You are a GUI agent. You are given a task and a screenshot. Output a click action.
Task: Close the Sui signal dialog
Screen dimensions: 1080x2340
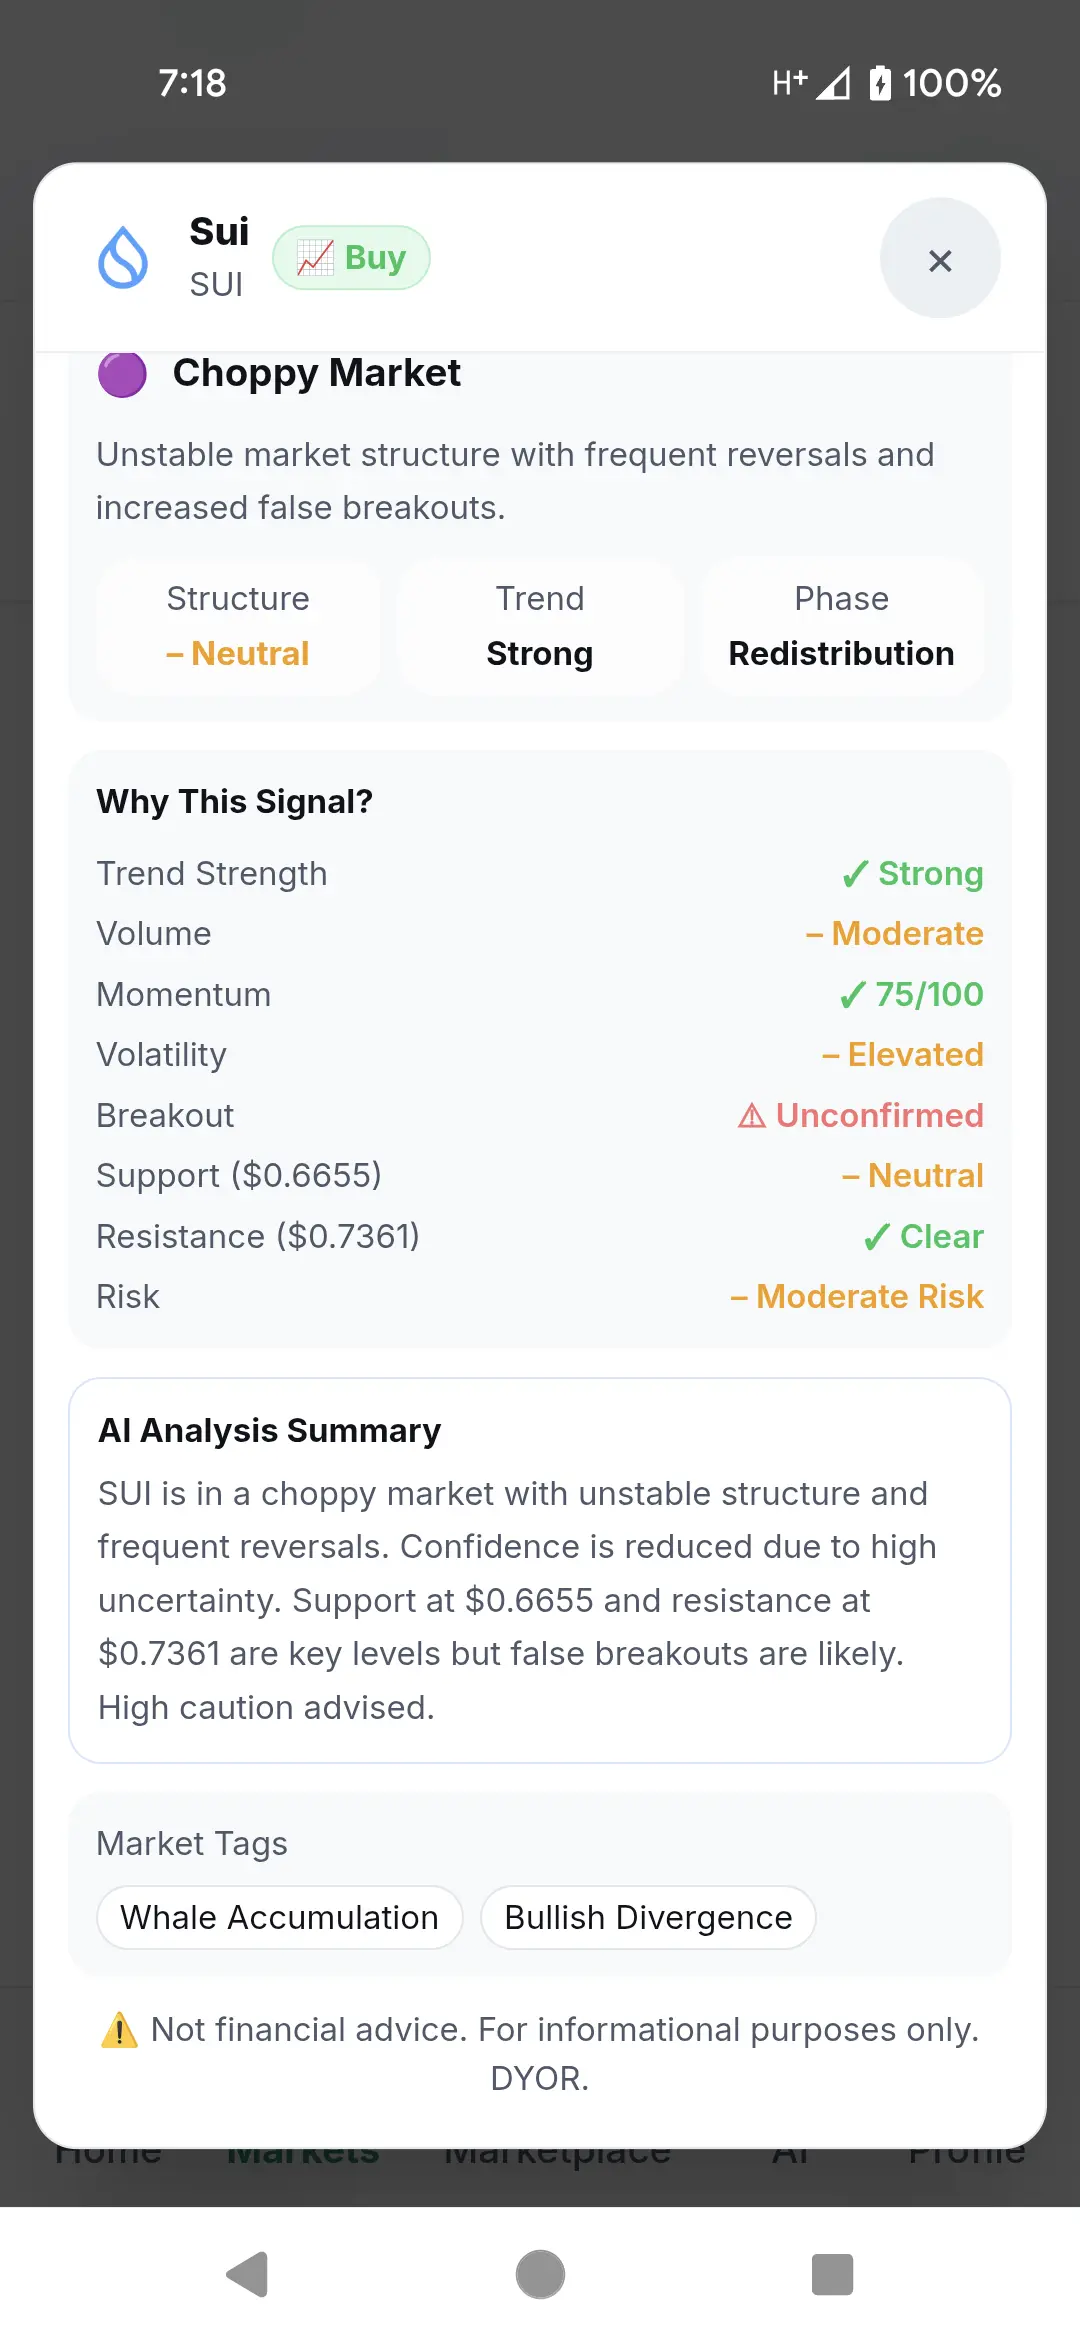(940, 259)
